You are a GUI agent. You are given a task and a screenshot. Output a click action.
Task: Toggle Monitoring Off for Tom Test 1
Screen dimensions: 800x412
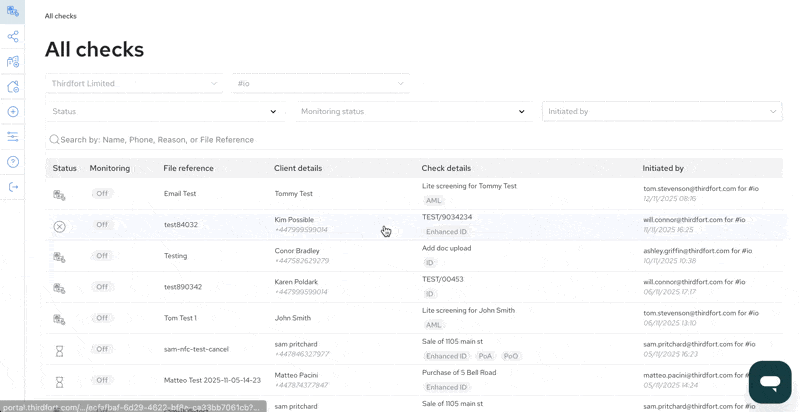(102, 318)
